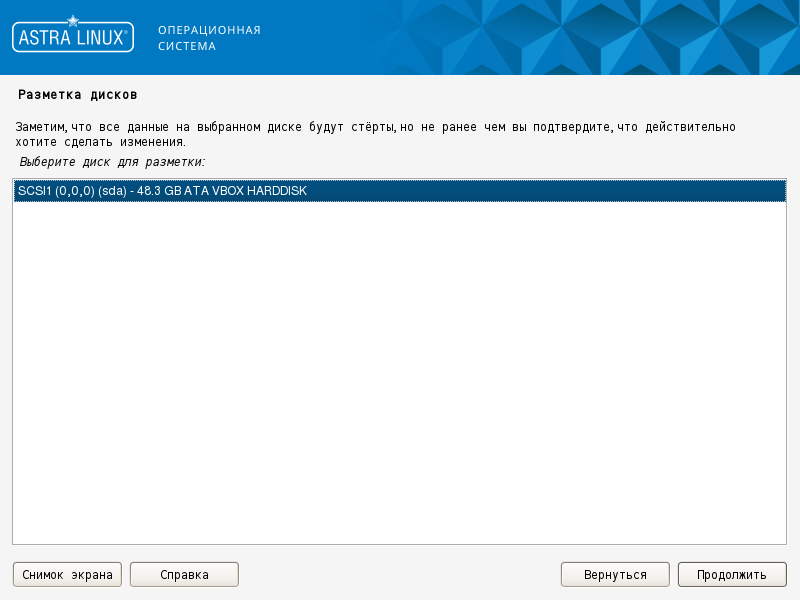
Task: Click the word хотите in the warning
Action: coord(31,139)
